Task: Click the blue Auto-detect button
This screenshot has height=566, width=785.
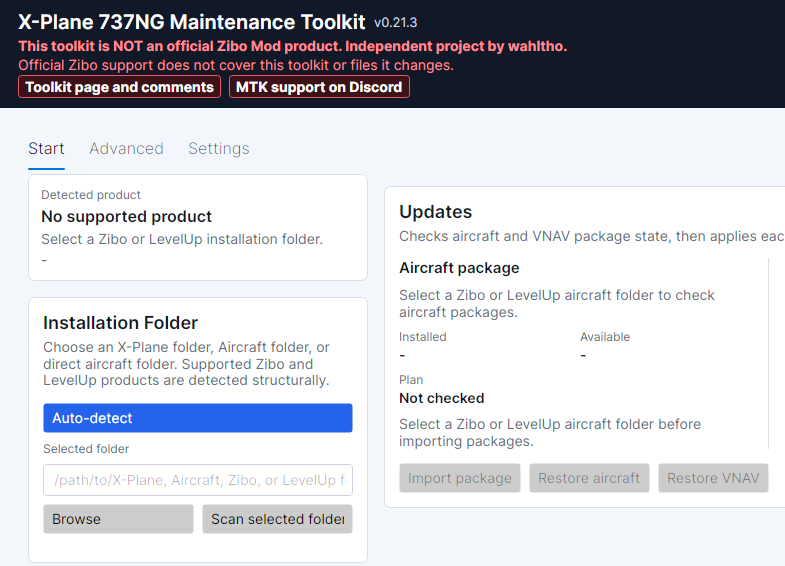Action: point(198,418)
